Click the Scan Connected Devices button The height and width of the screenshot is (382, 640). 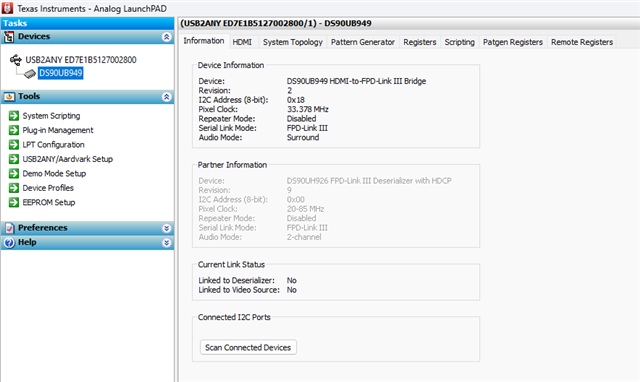[x=248, y=347]
